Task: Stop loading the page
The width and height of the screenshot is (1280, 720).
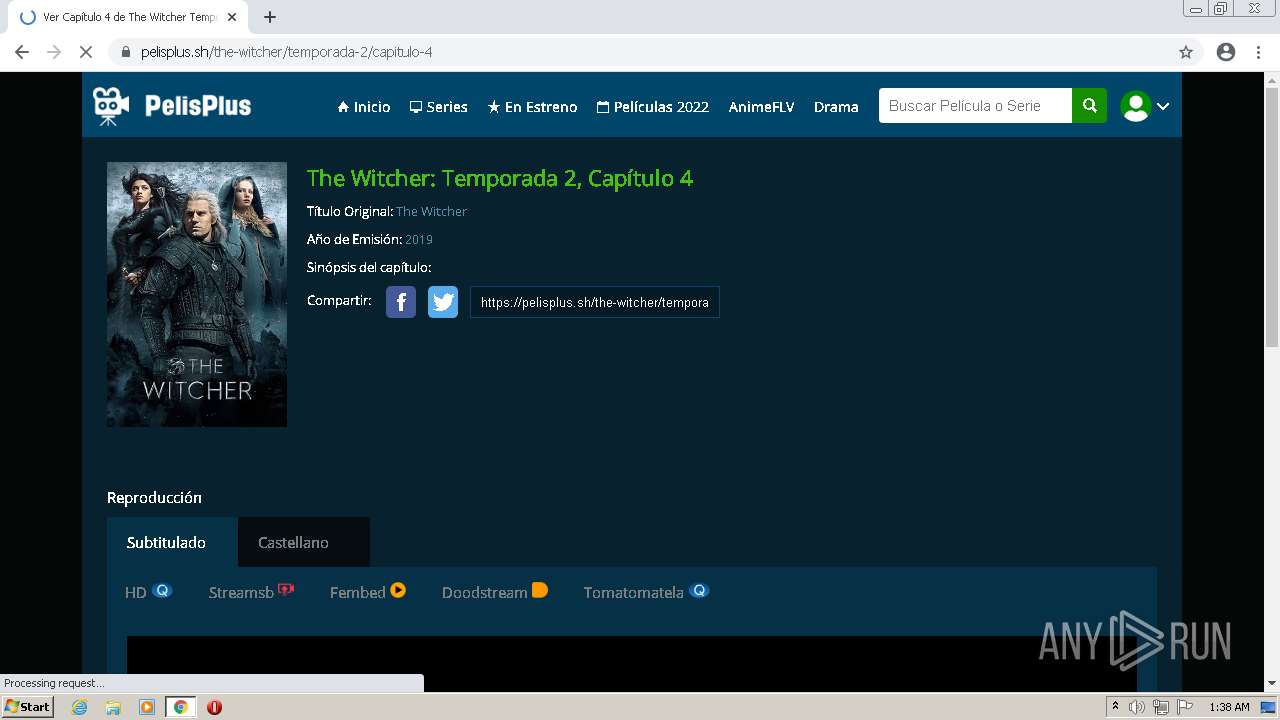Action: pyautogui.click(x=86, y=52)
